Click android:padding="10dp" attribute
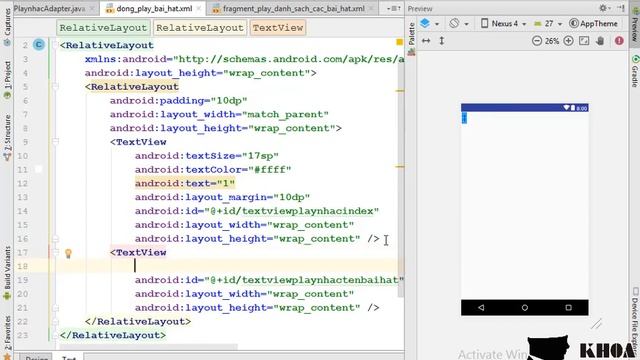Screen dimensions: 640x360 point(178,100)
